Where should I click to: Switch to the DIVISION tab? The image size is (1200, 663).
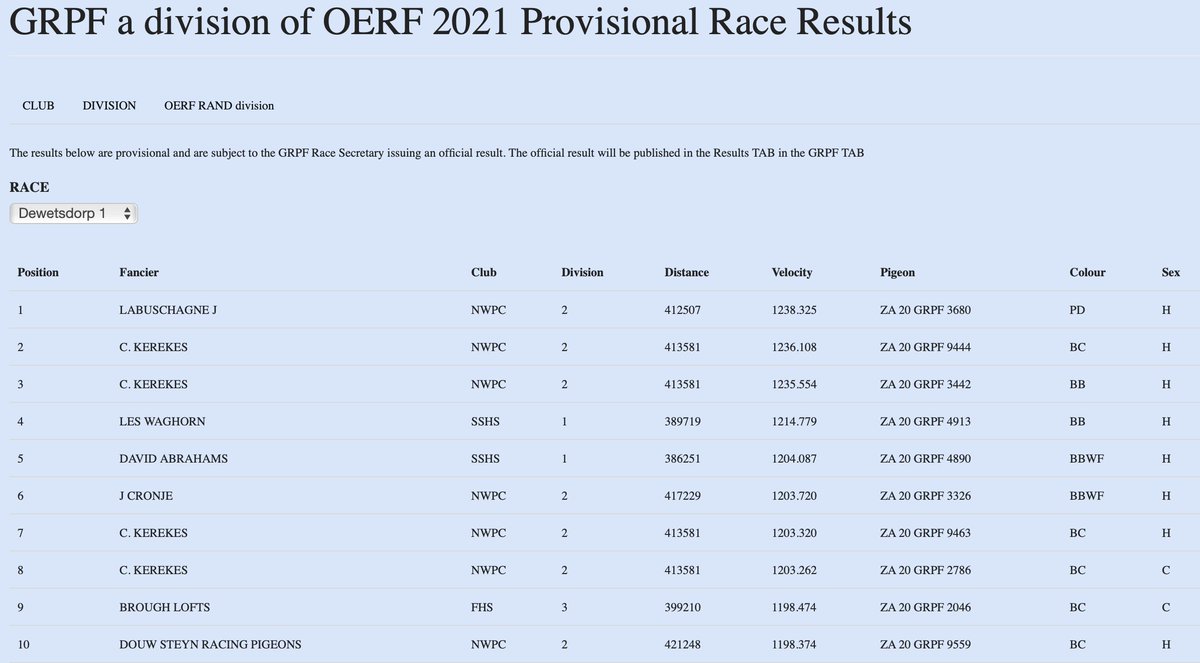(x=109, y=105)
